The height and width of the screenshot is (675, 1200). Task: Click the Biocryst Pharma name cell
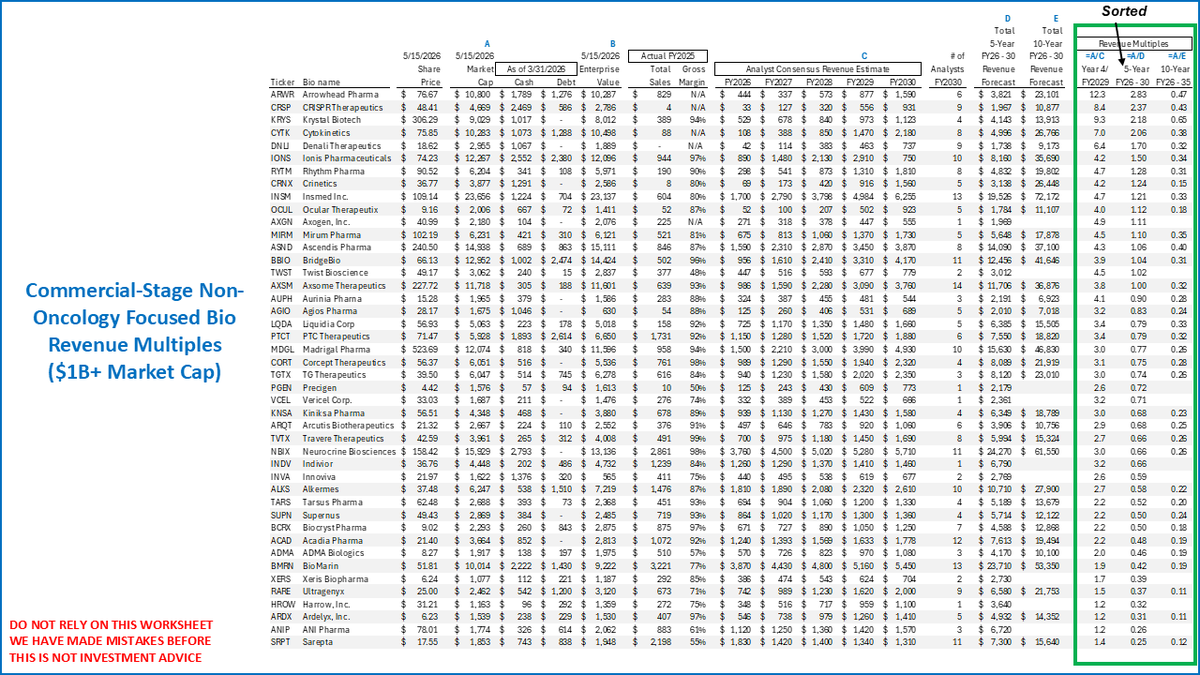click(334, 527)
